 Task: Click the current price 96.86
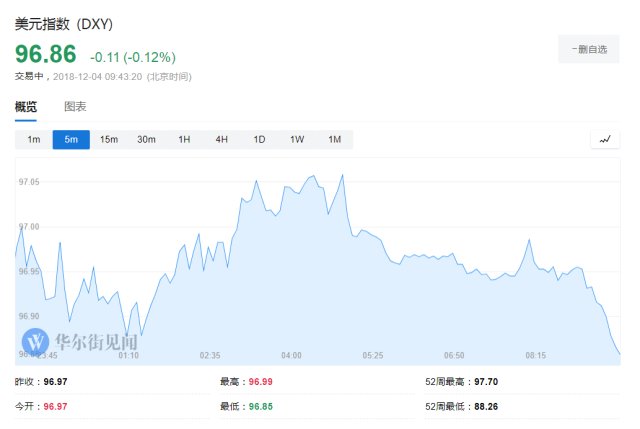tap(45, 54)
